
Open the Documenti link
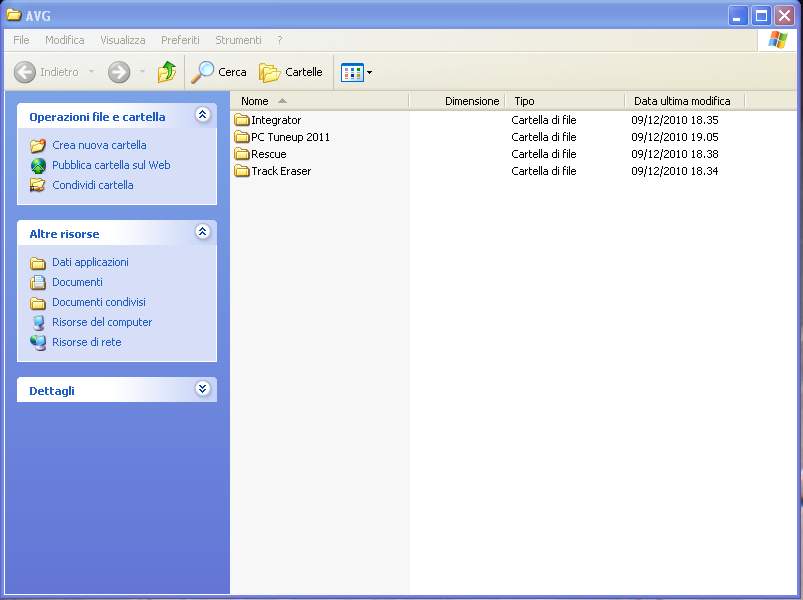[x=77, y=282]
